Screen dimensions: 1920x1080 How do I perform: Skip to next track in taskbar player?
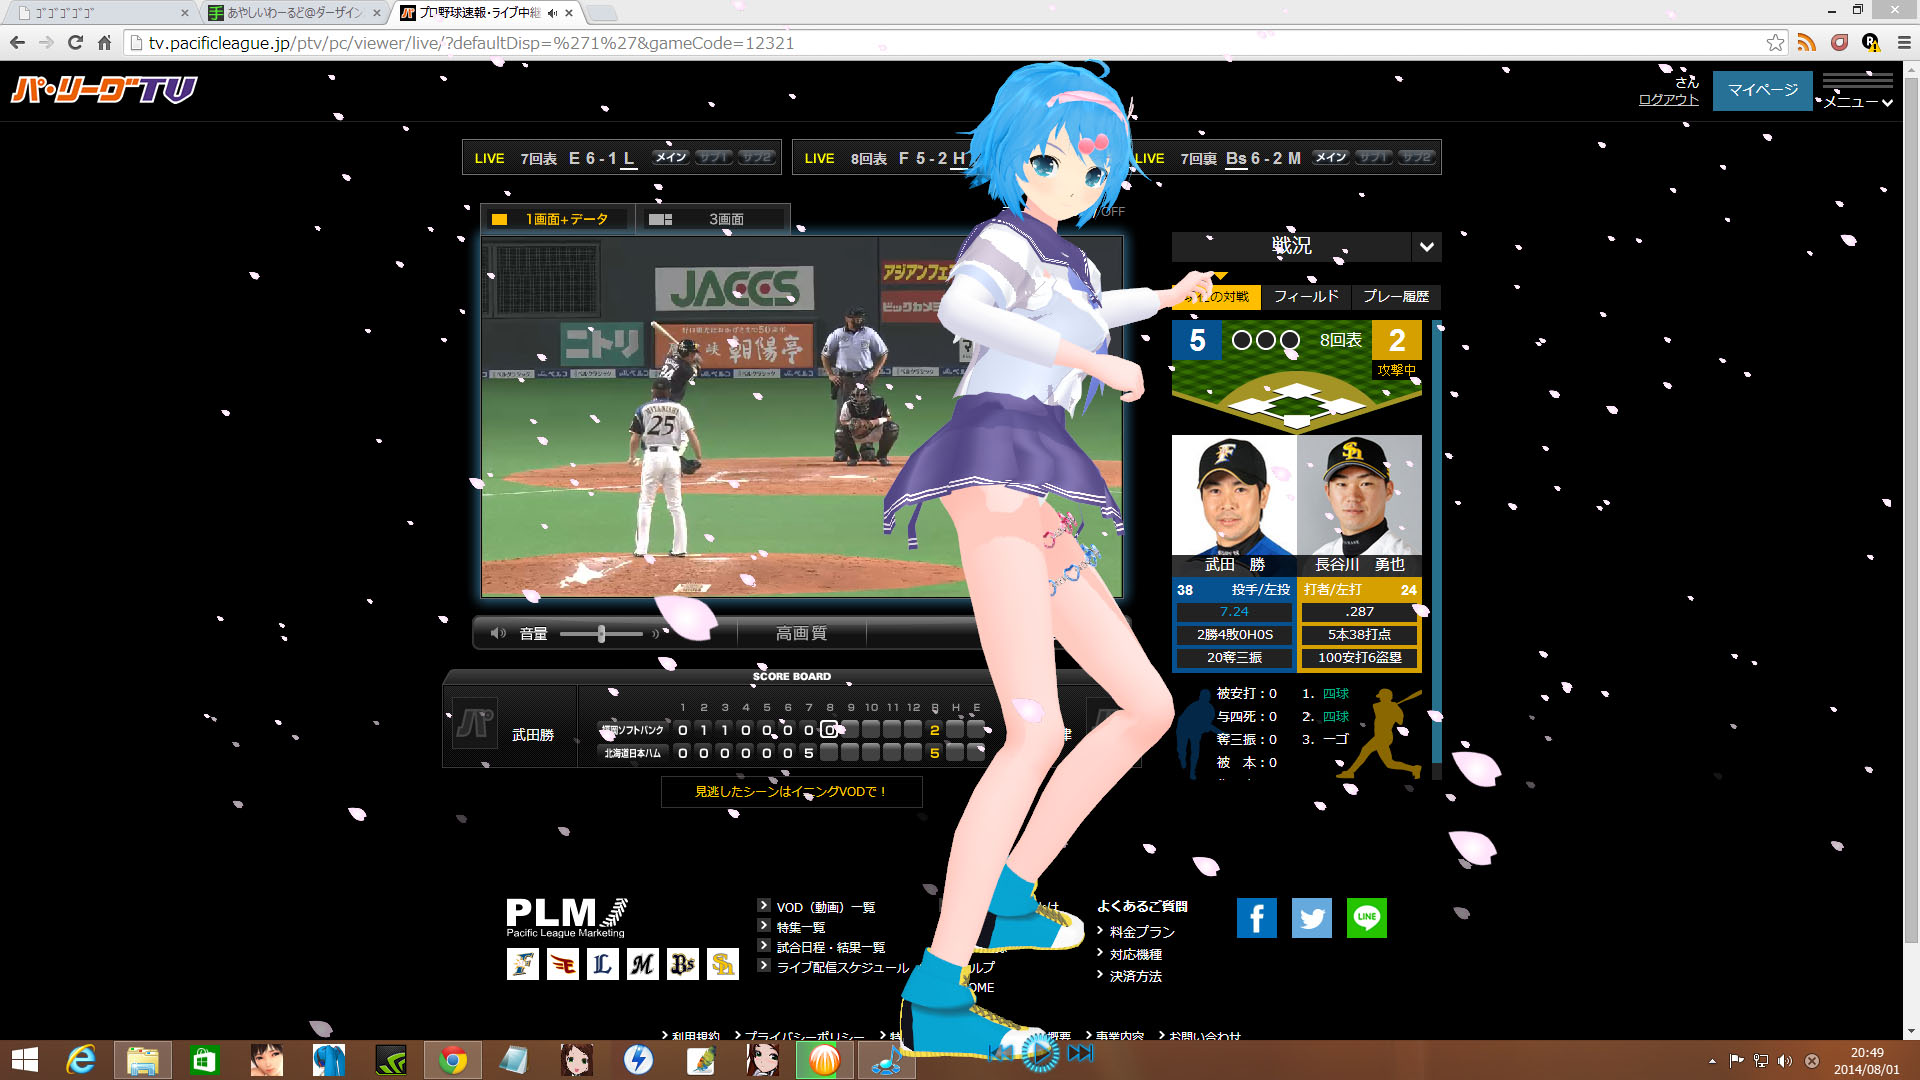pyautogui.click(x=1080, y=1053)
